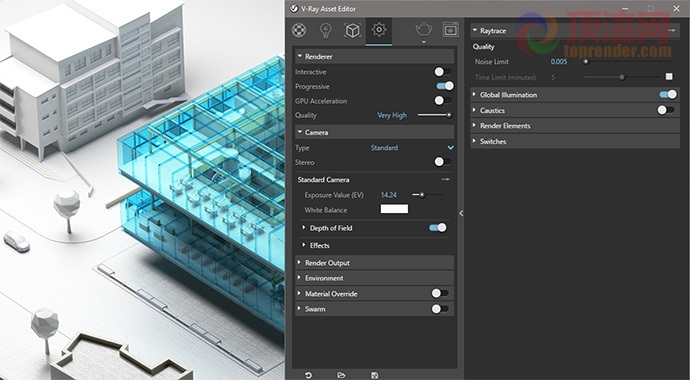
Task: Click the Time Limit minutes slider
Action: [622, 77]
